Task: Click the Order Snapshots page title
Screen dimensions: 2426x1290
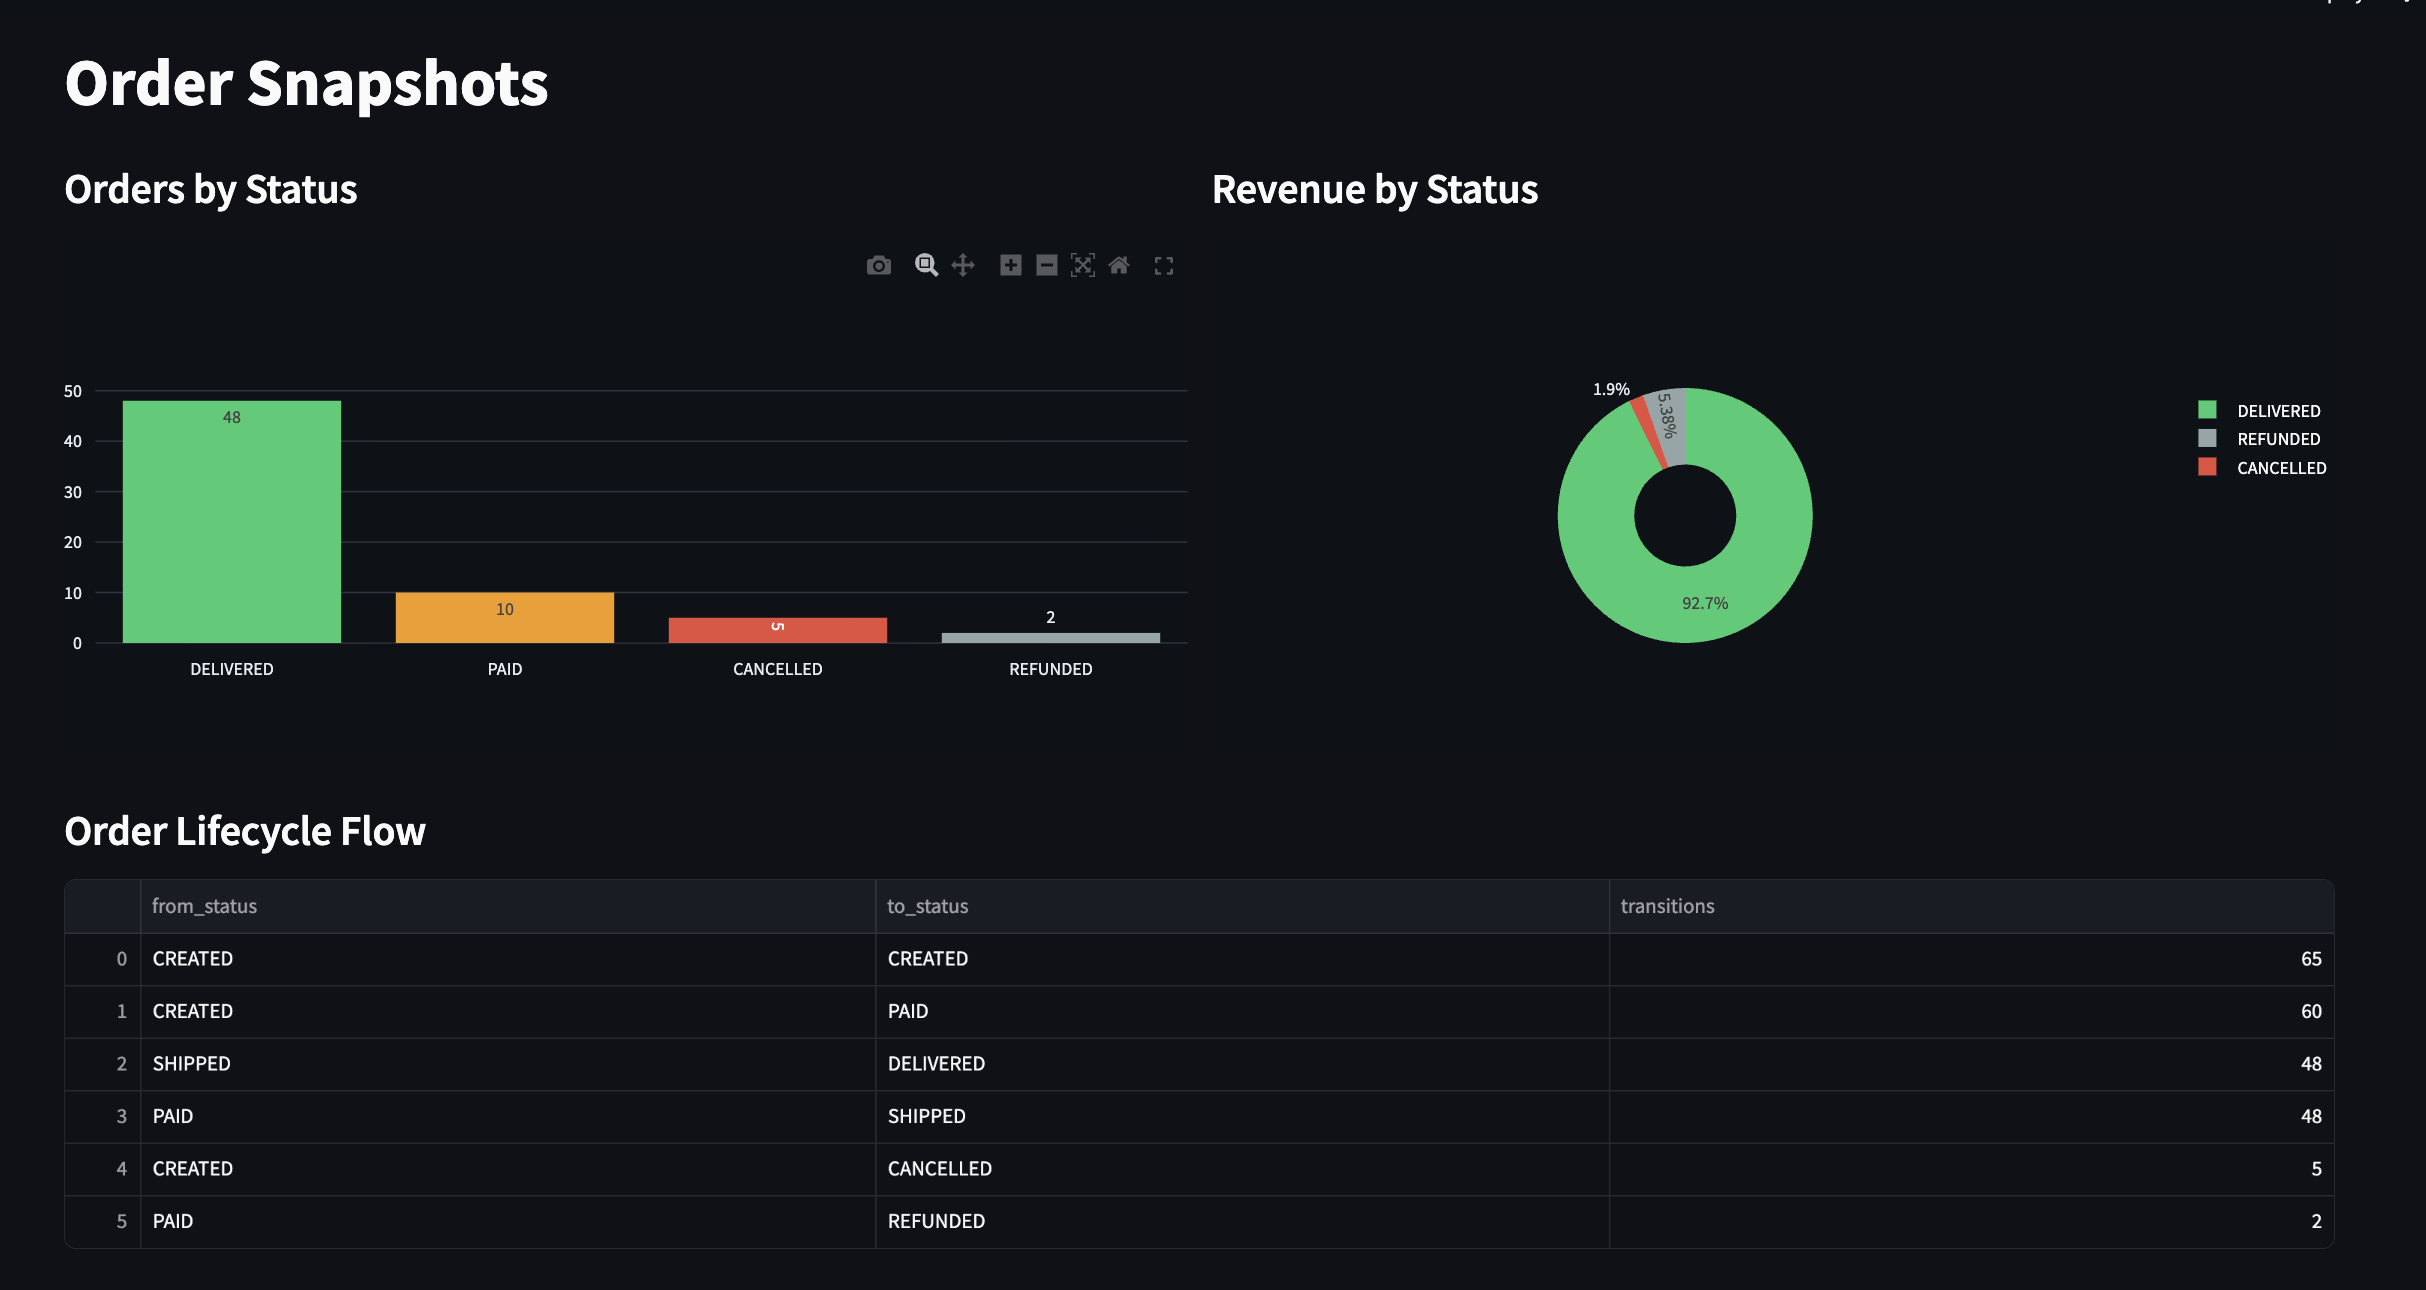Action: click(307, 83)
